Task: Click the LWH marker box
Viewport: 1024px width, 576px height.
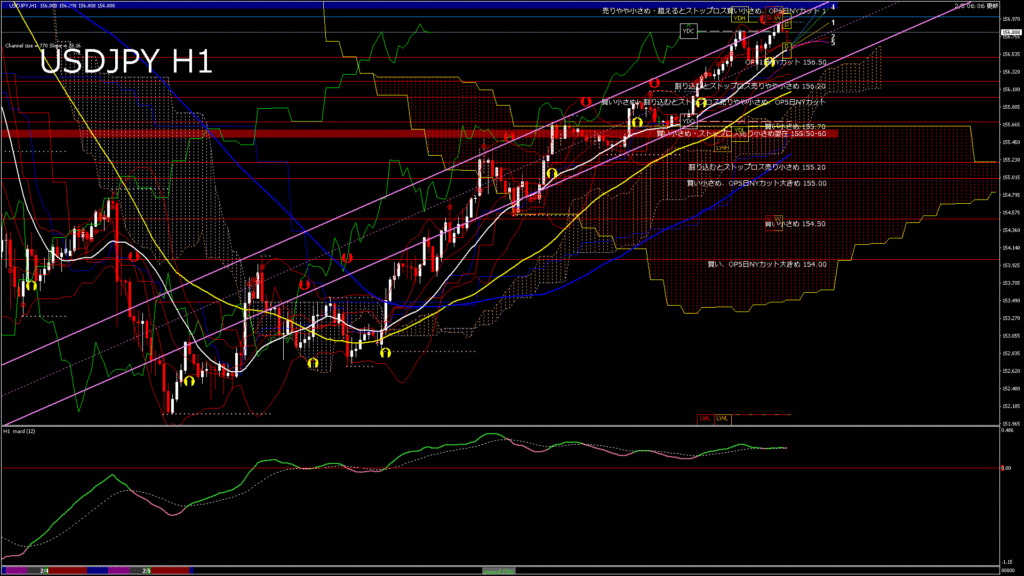Action: coord(722,147)
